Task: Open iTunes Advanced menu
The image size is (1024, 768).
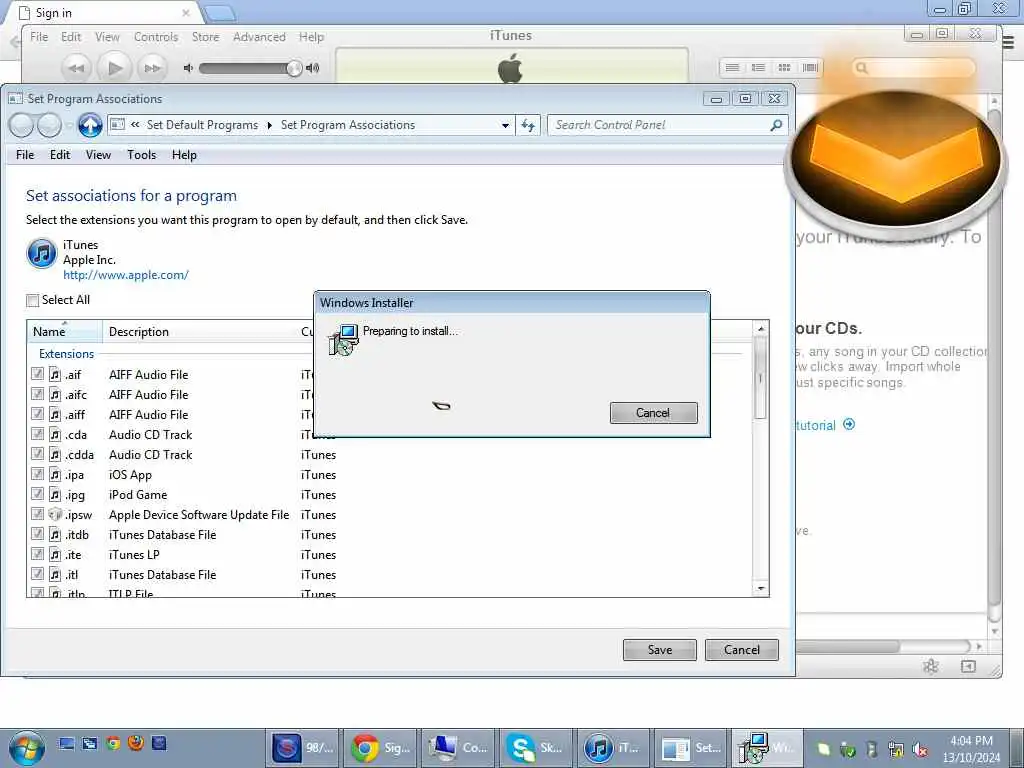Action: 259,37
